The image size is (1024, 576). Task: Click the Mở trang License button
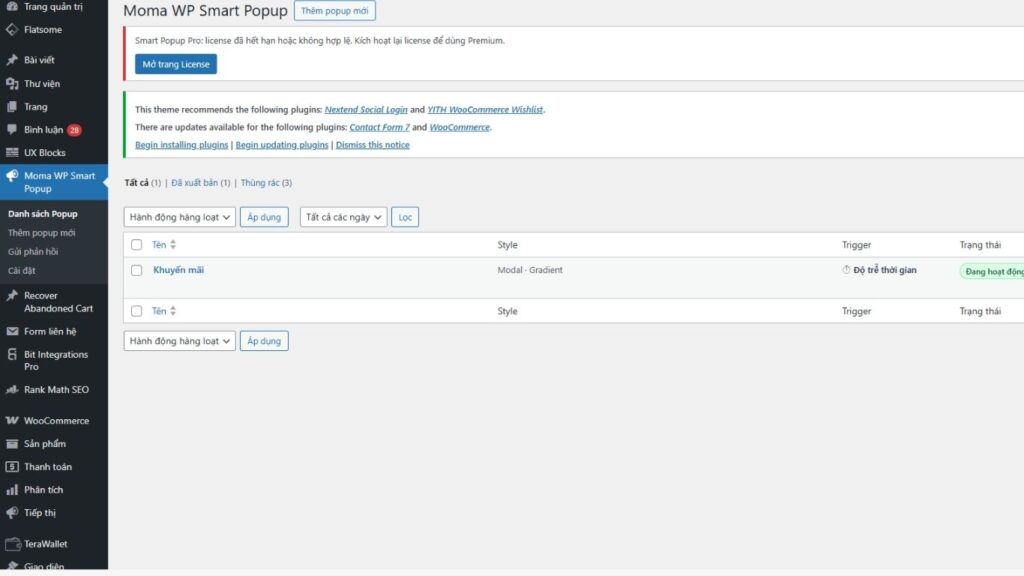click(176, 64)
